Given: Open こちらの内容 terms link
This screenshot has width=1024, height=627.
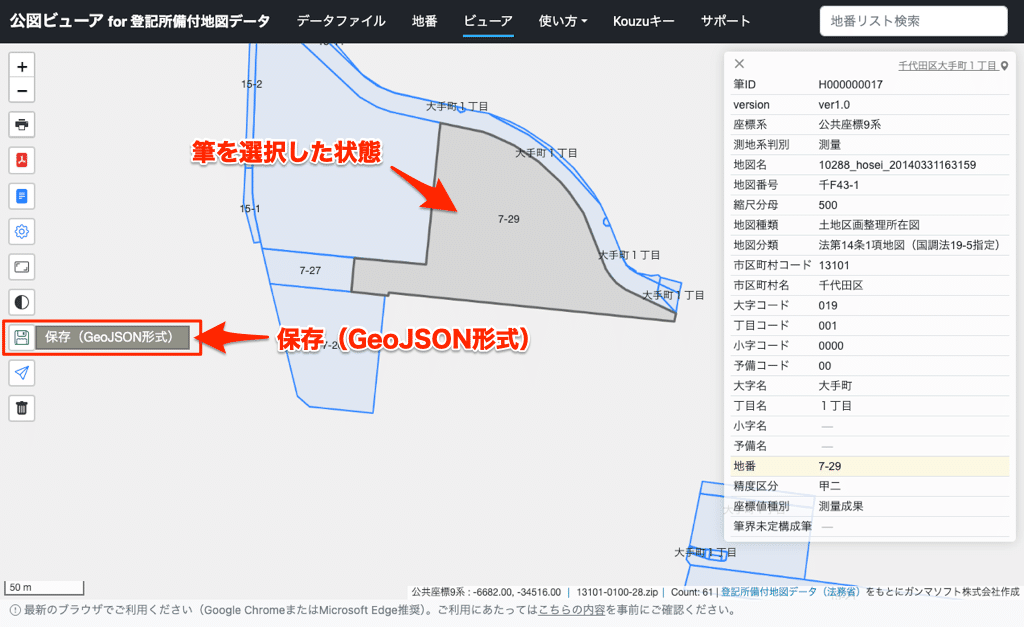Looking at the screenshot, I should pos(572,610).
